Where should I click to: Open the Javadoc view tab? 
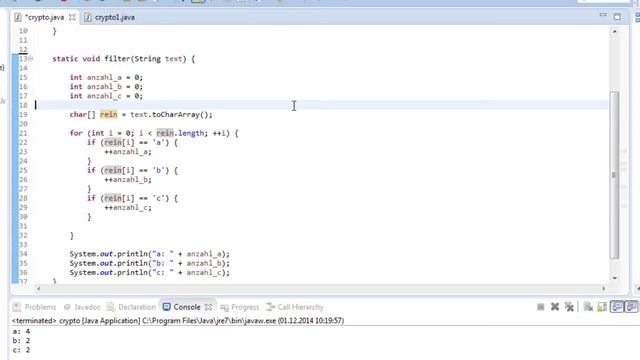[82, 307]
